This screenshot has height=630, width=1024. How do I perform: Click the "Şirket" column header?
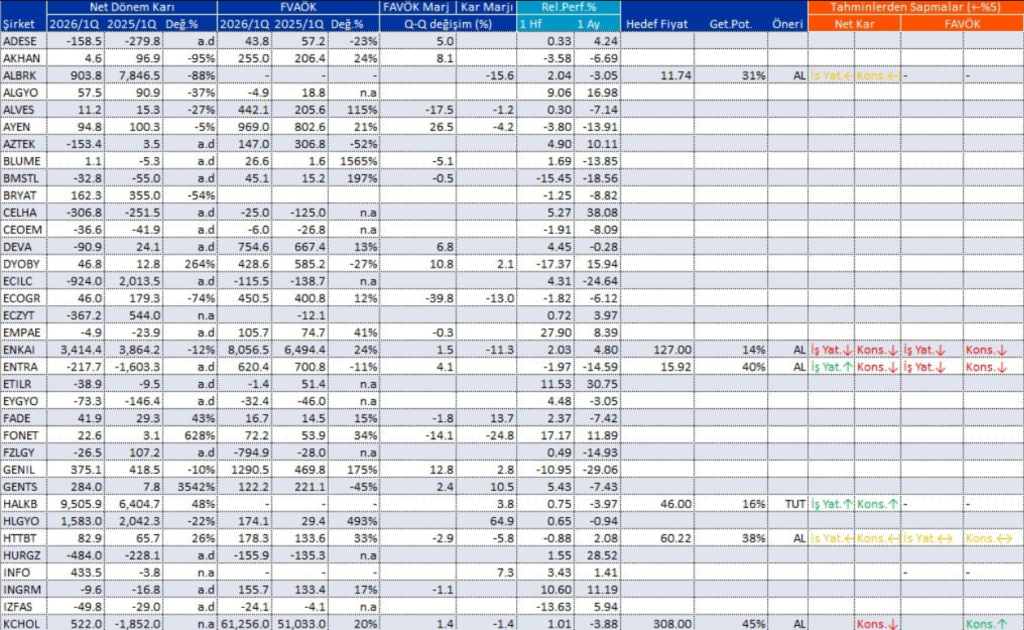[x=19, y=24]
